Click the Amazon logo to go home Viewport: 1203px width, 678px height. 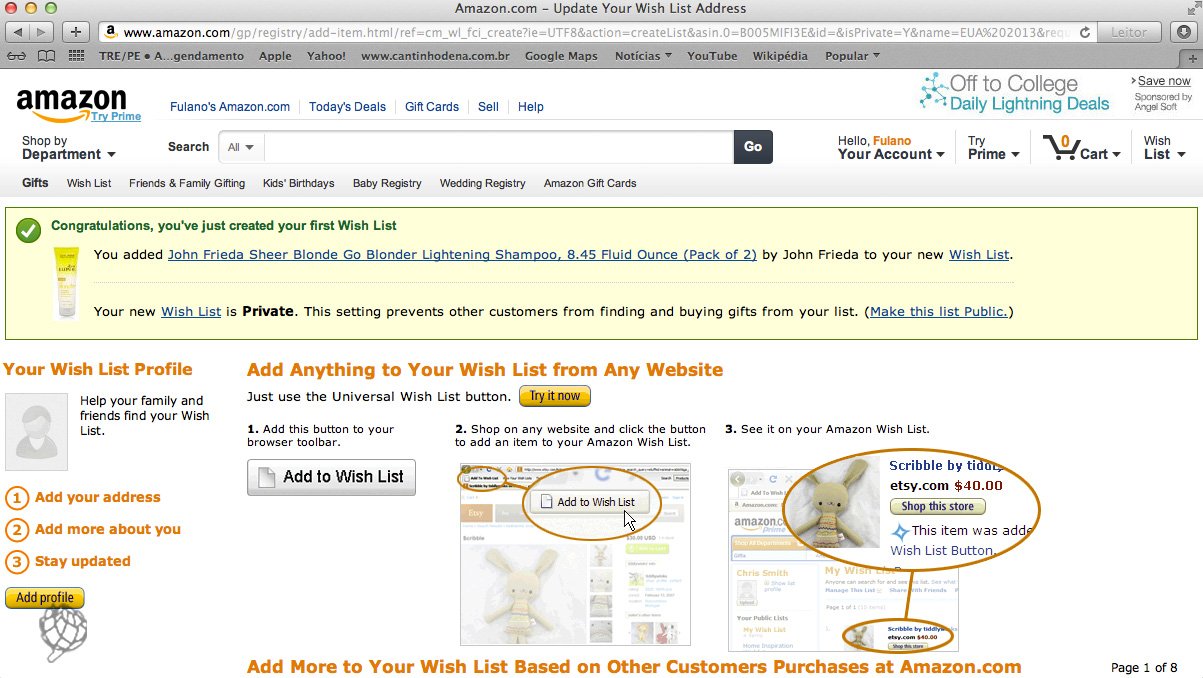coord(70,100)
